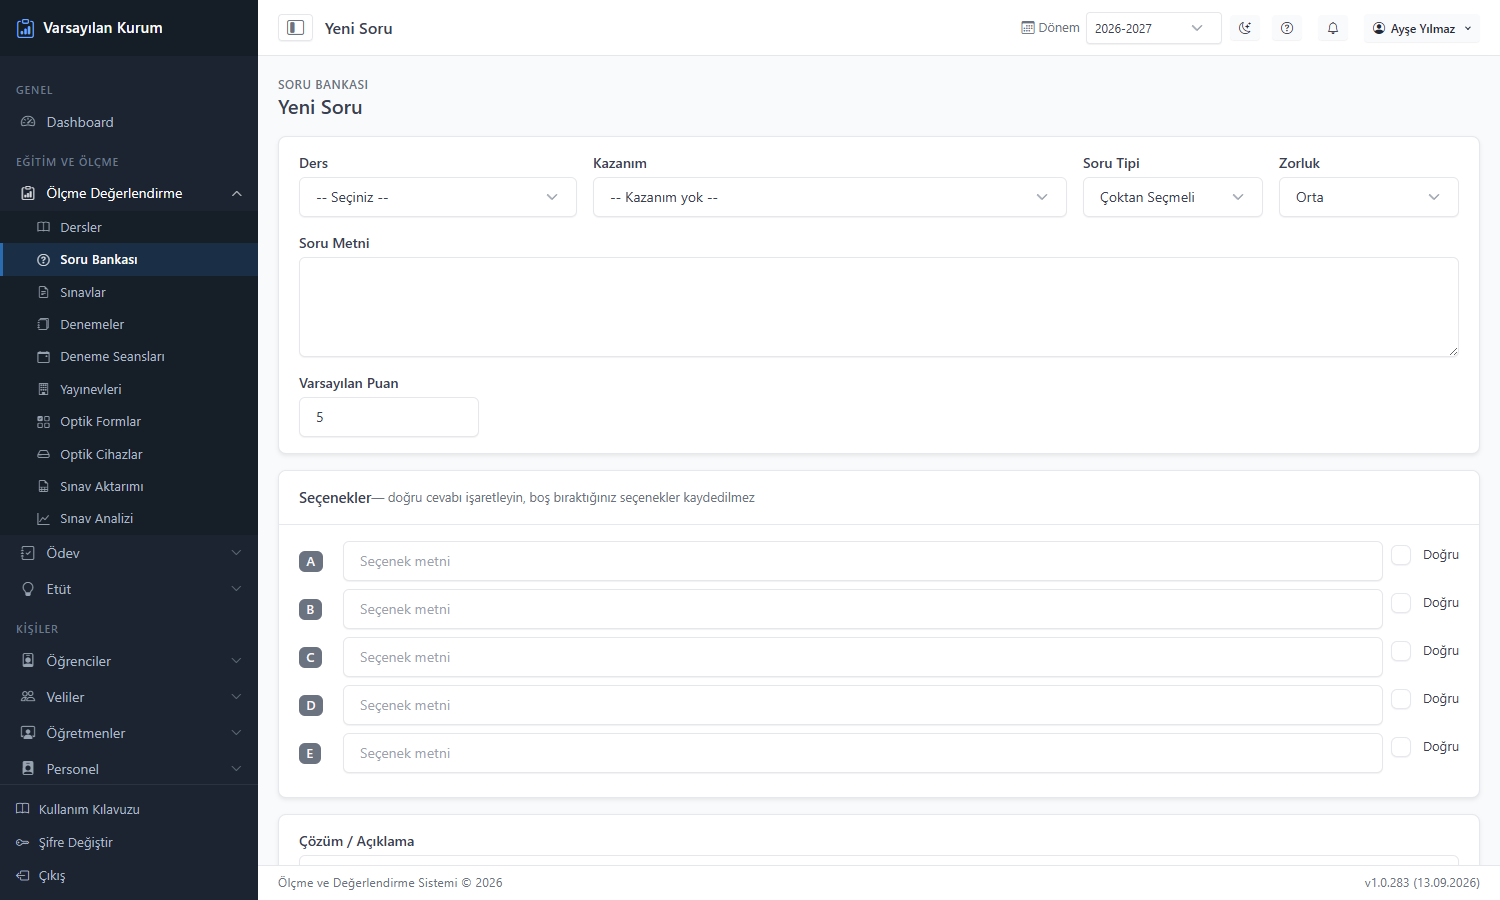Open the Ders dropdown

click(438, 197)
